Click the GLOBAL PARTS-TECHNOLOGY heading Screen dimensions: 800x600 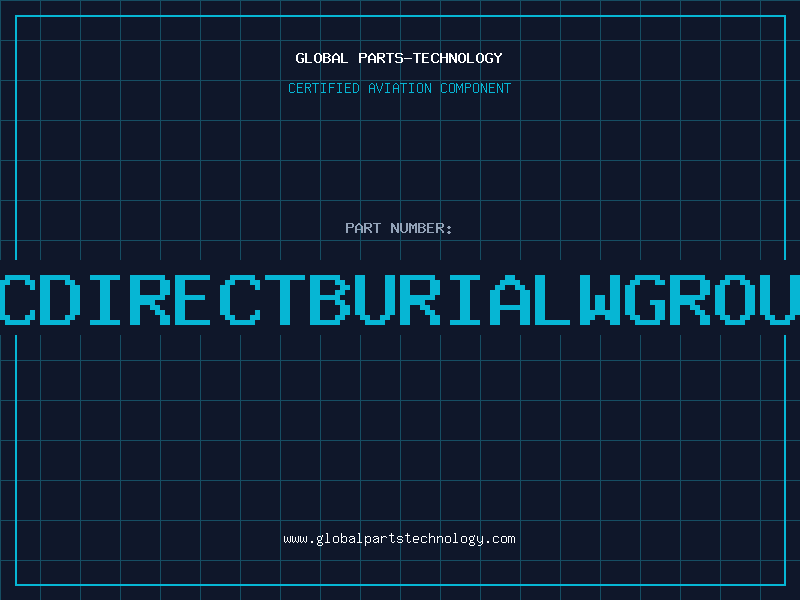tap(399, 58)
